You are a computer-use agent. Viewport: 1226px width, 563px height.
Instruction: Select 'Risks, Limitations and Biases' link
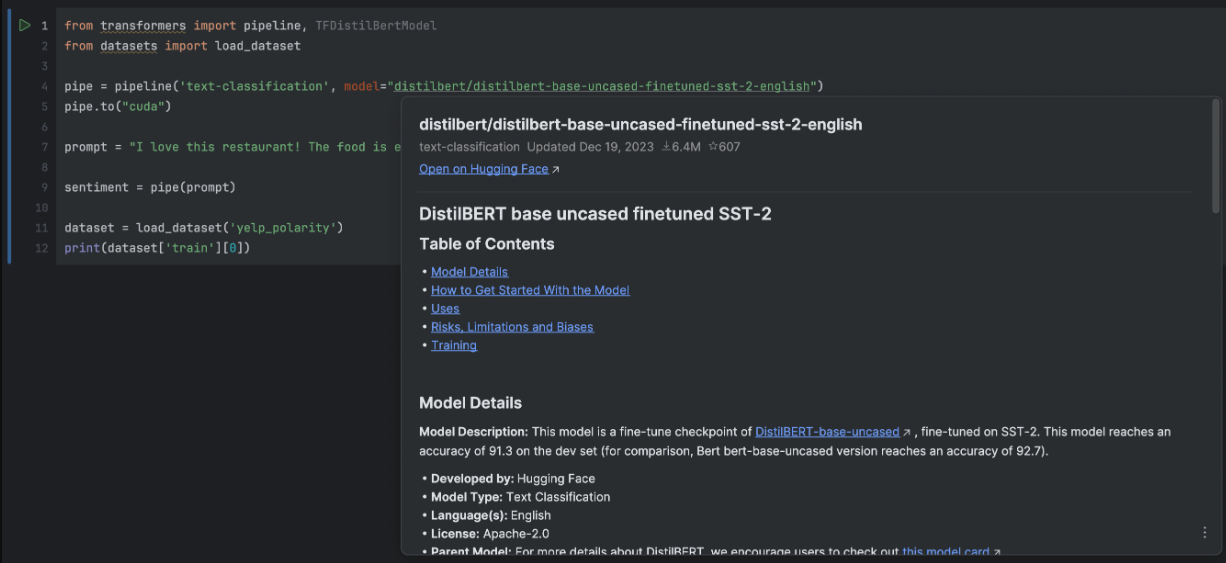pos(512,327)
